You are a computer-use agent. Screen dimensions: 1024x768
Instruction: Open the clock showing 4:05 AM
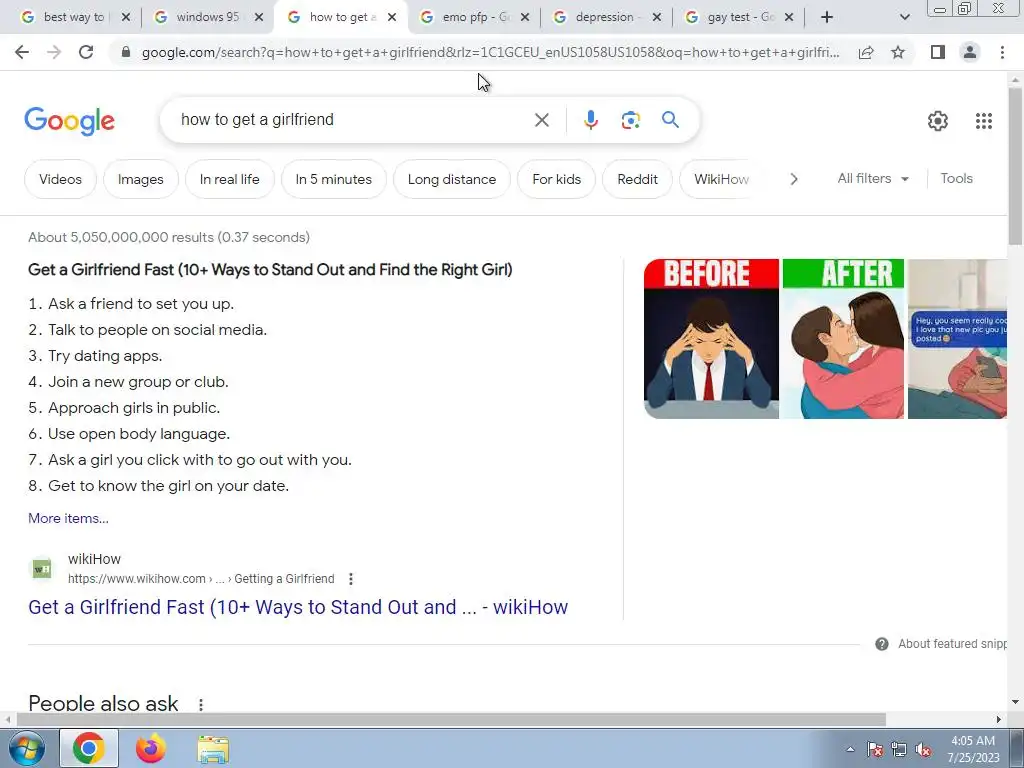pos(973,749)
